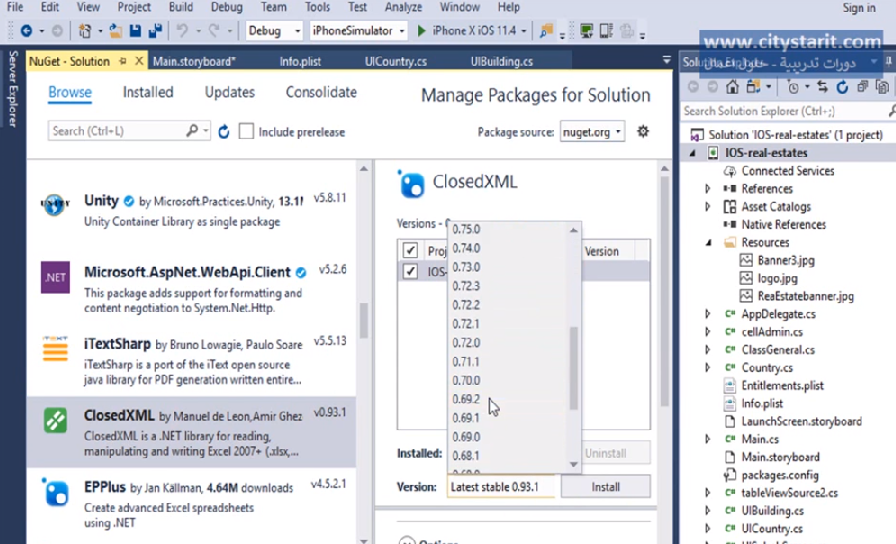Expand the References node

pos(708,189)
